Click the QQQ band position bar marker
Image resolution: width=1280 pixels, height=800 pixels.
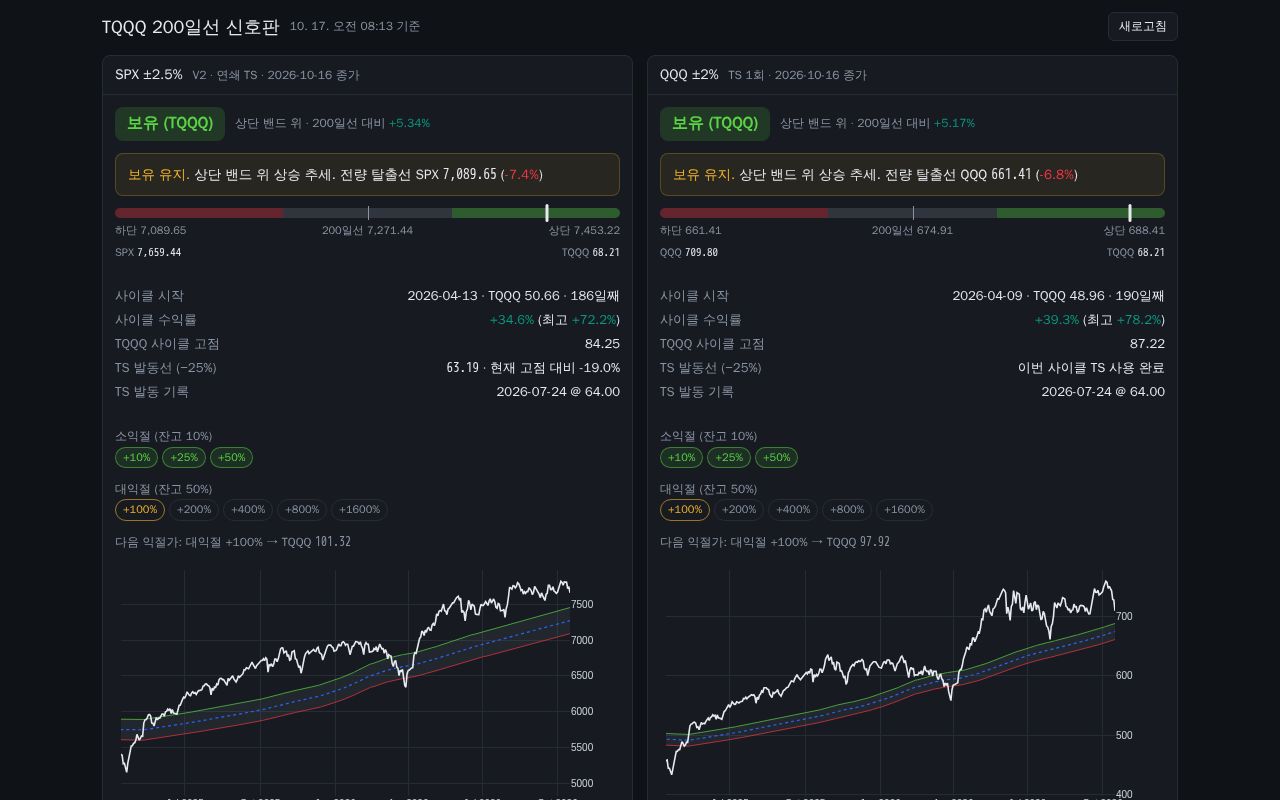coord(1130,213)
